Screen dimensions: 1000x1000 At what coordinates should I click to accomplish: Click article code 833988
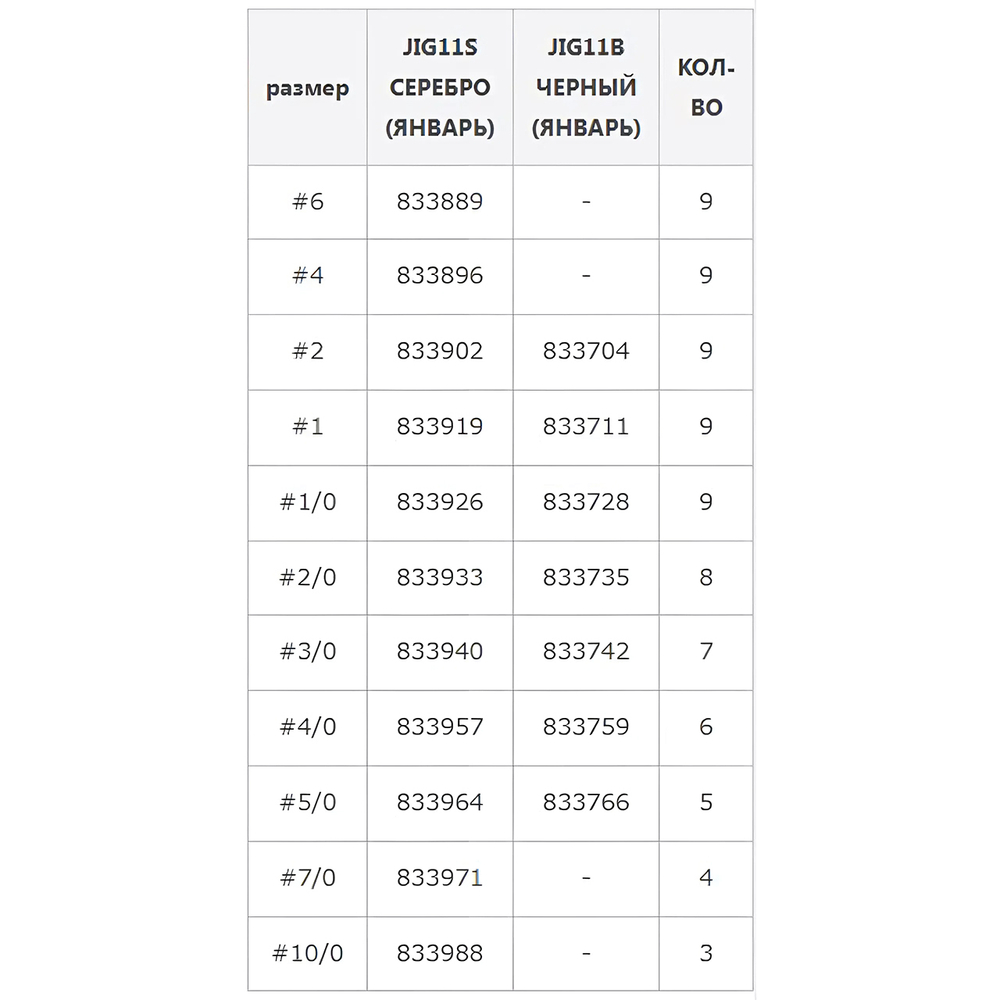(x=440, y=953)
